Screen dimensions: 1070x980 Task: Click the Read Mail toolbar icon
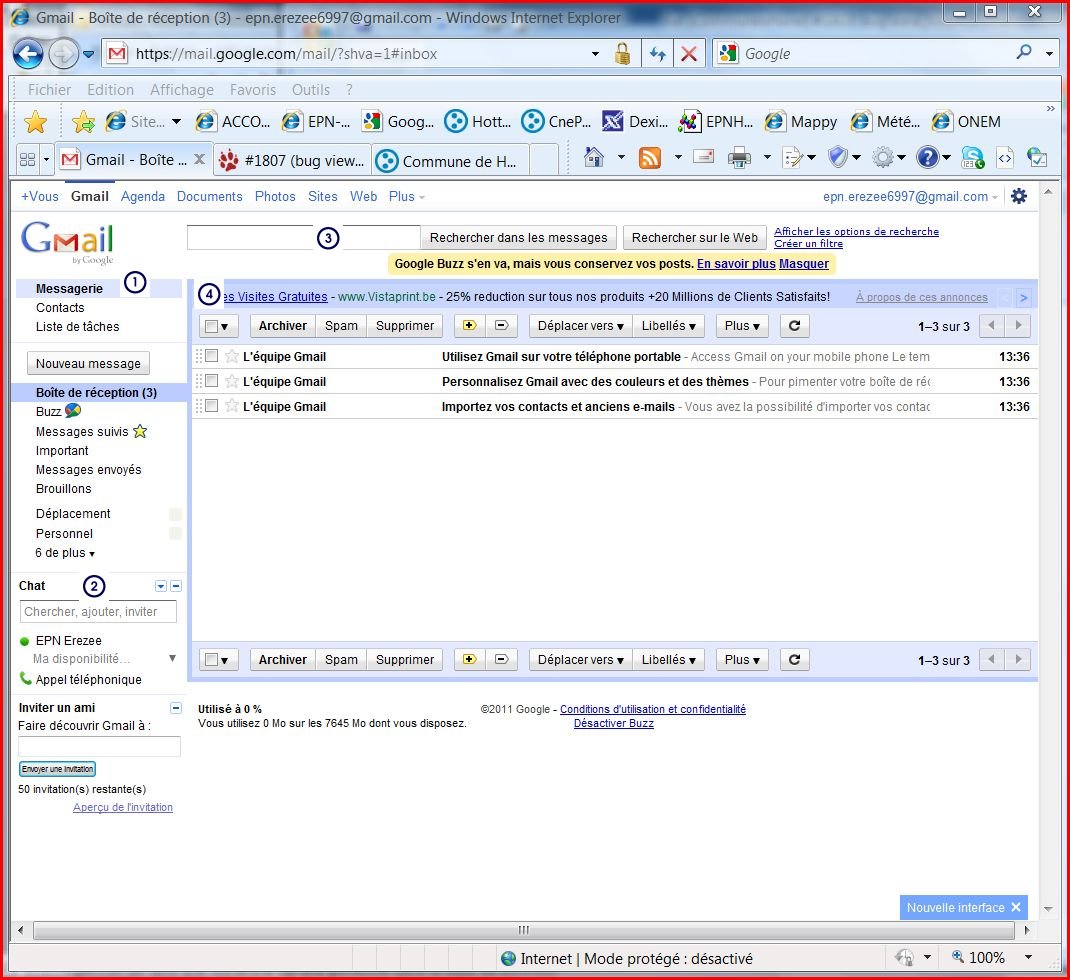pos(704,158)
